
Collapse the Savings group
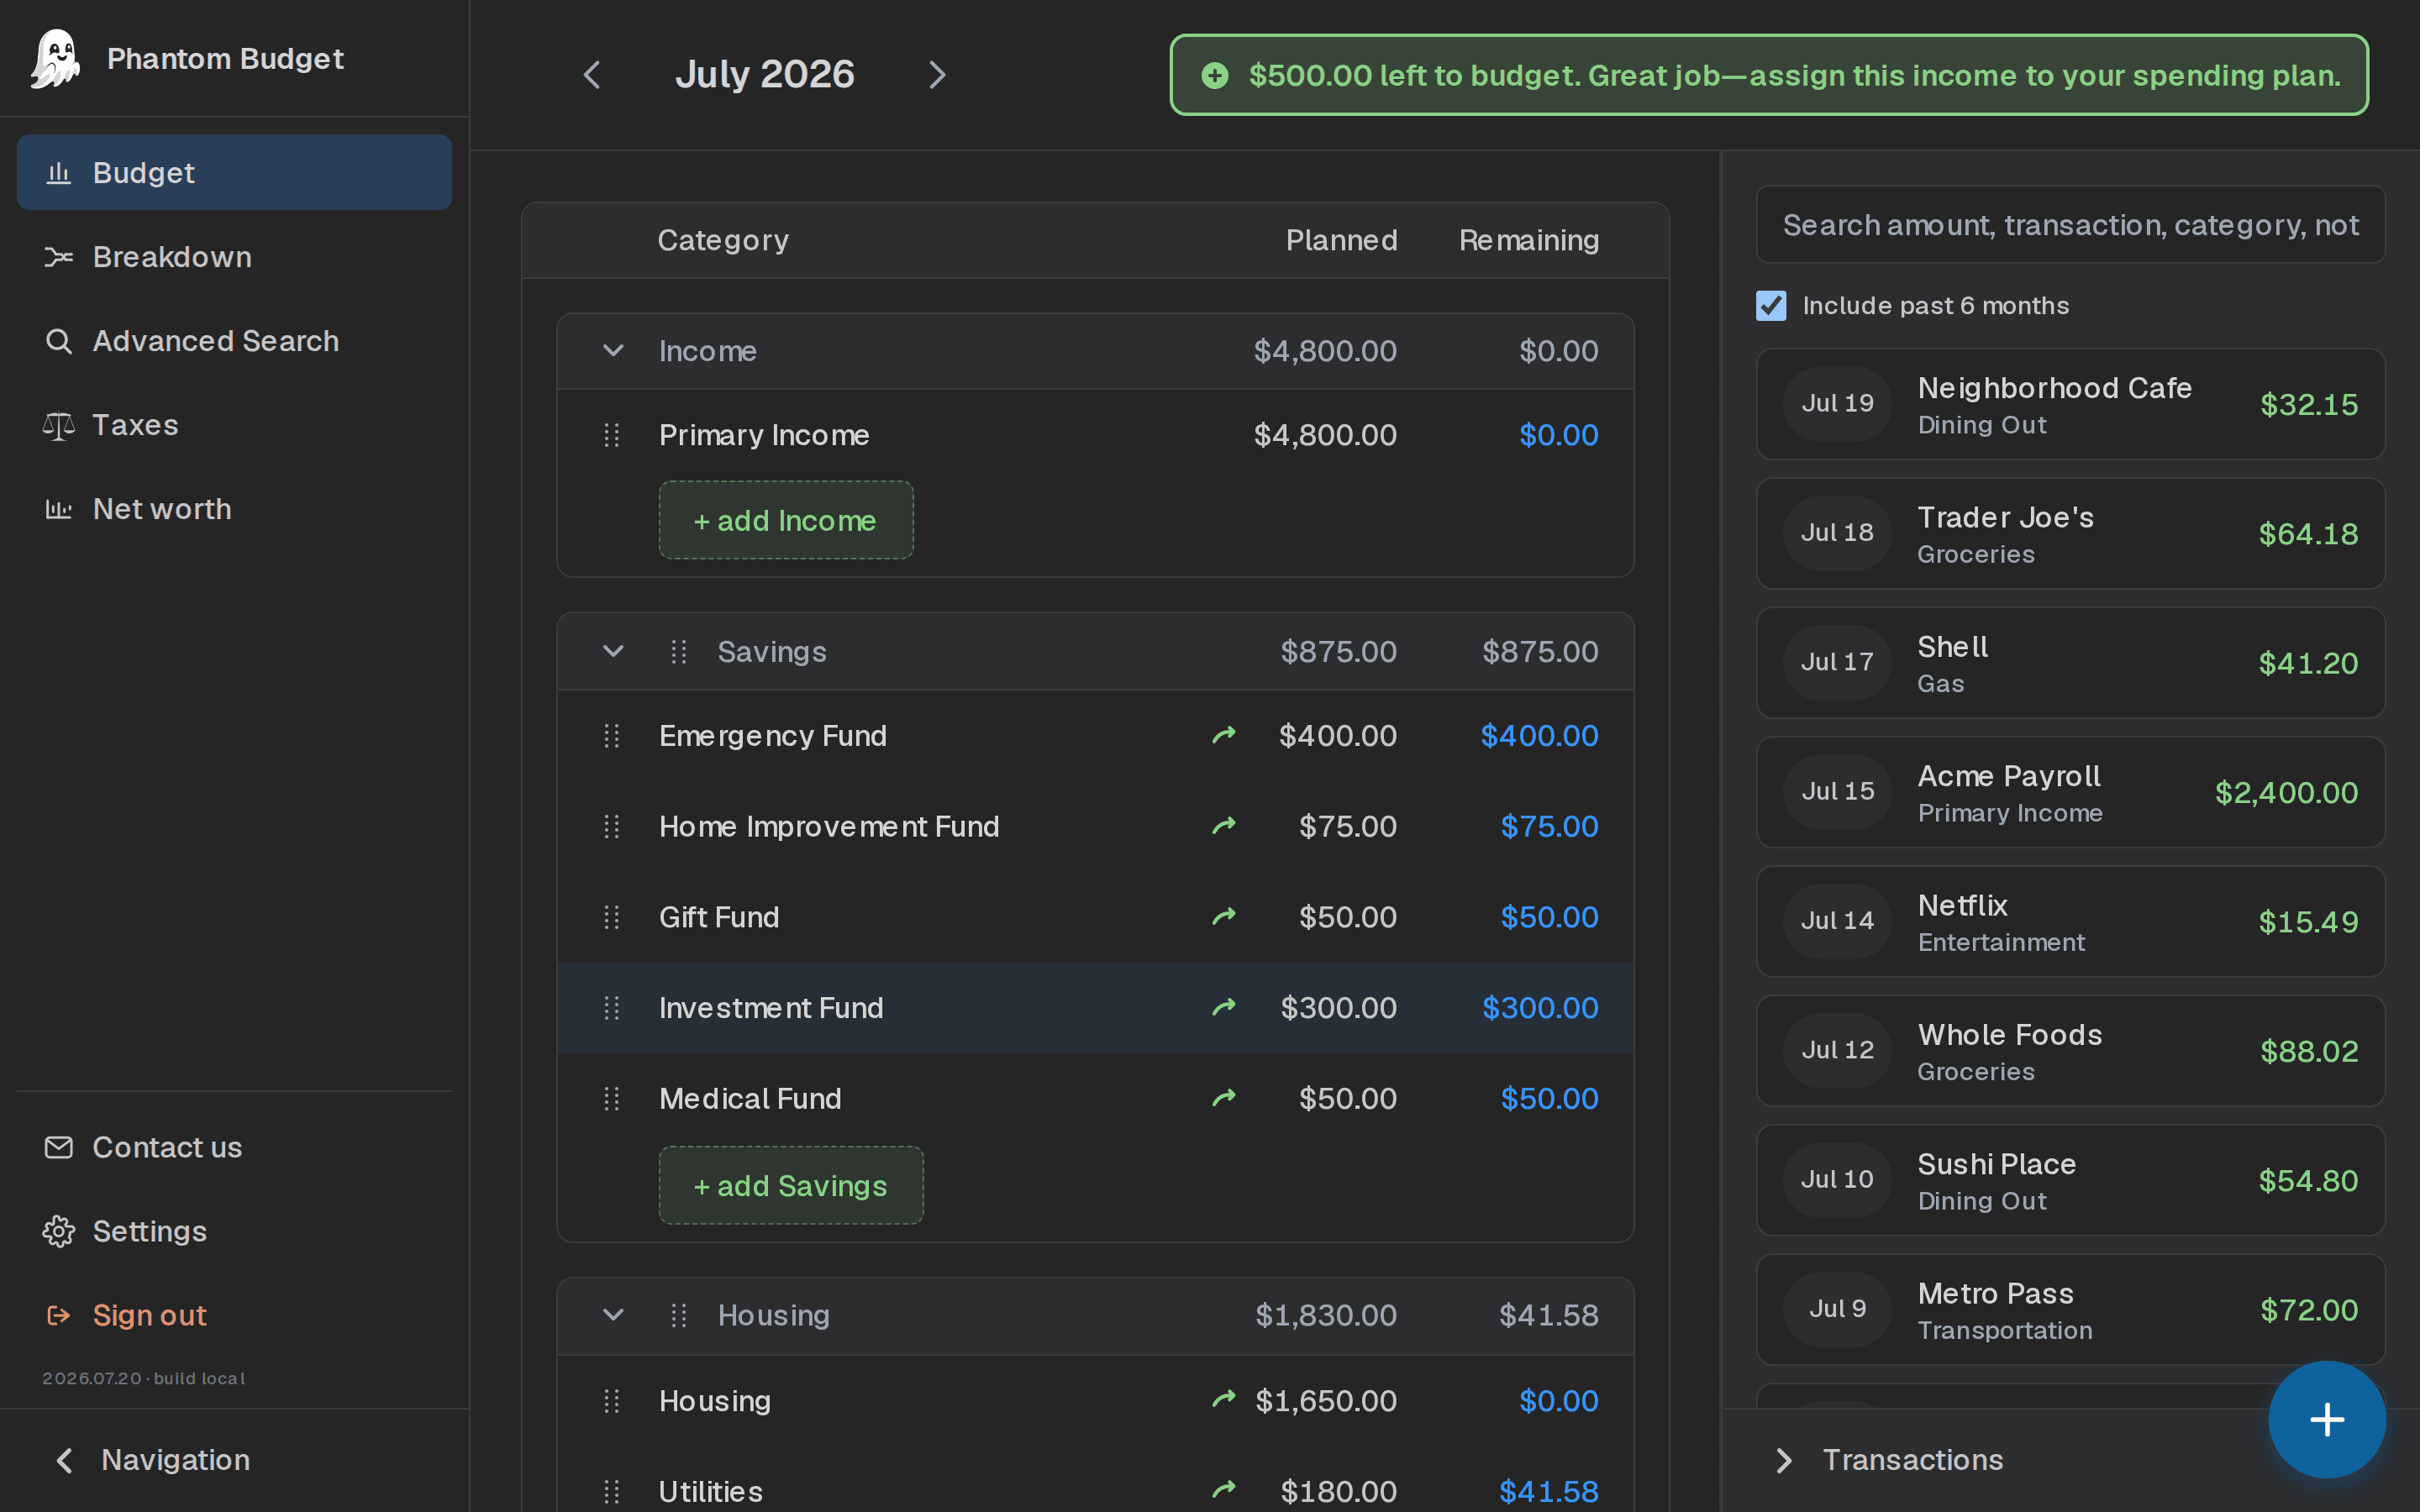coord(613,652)
